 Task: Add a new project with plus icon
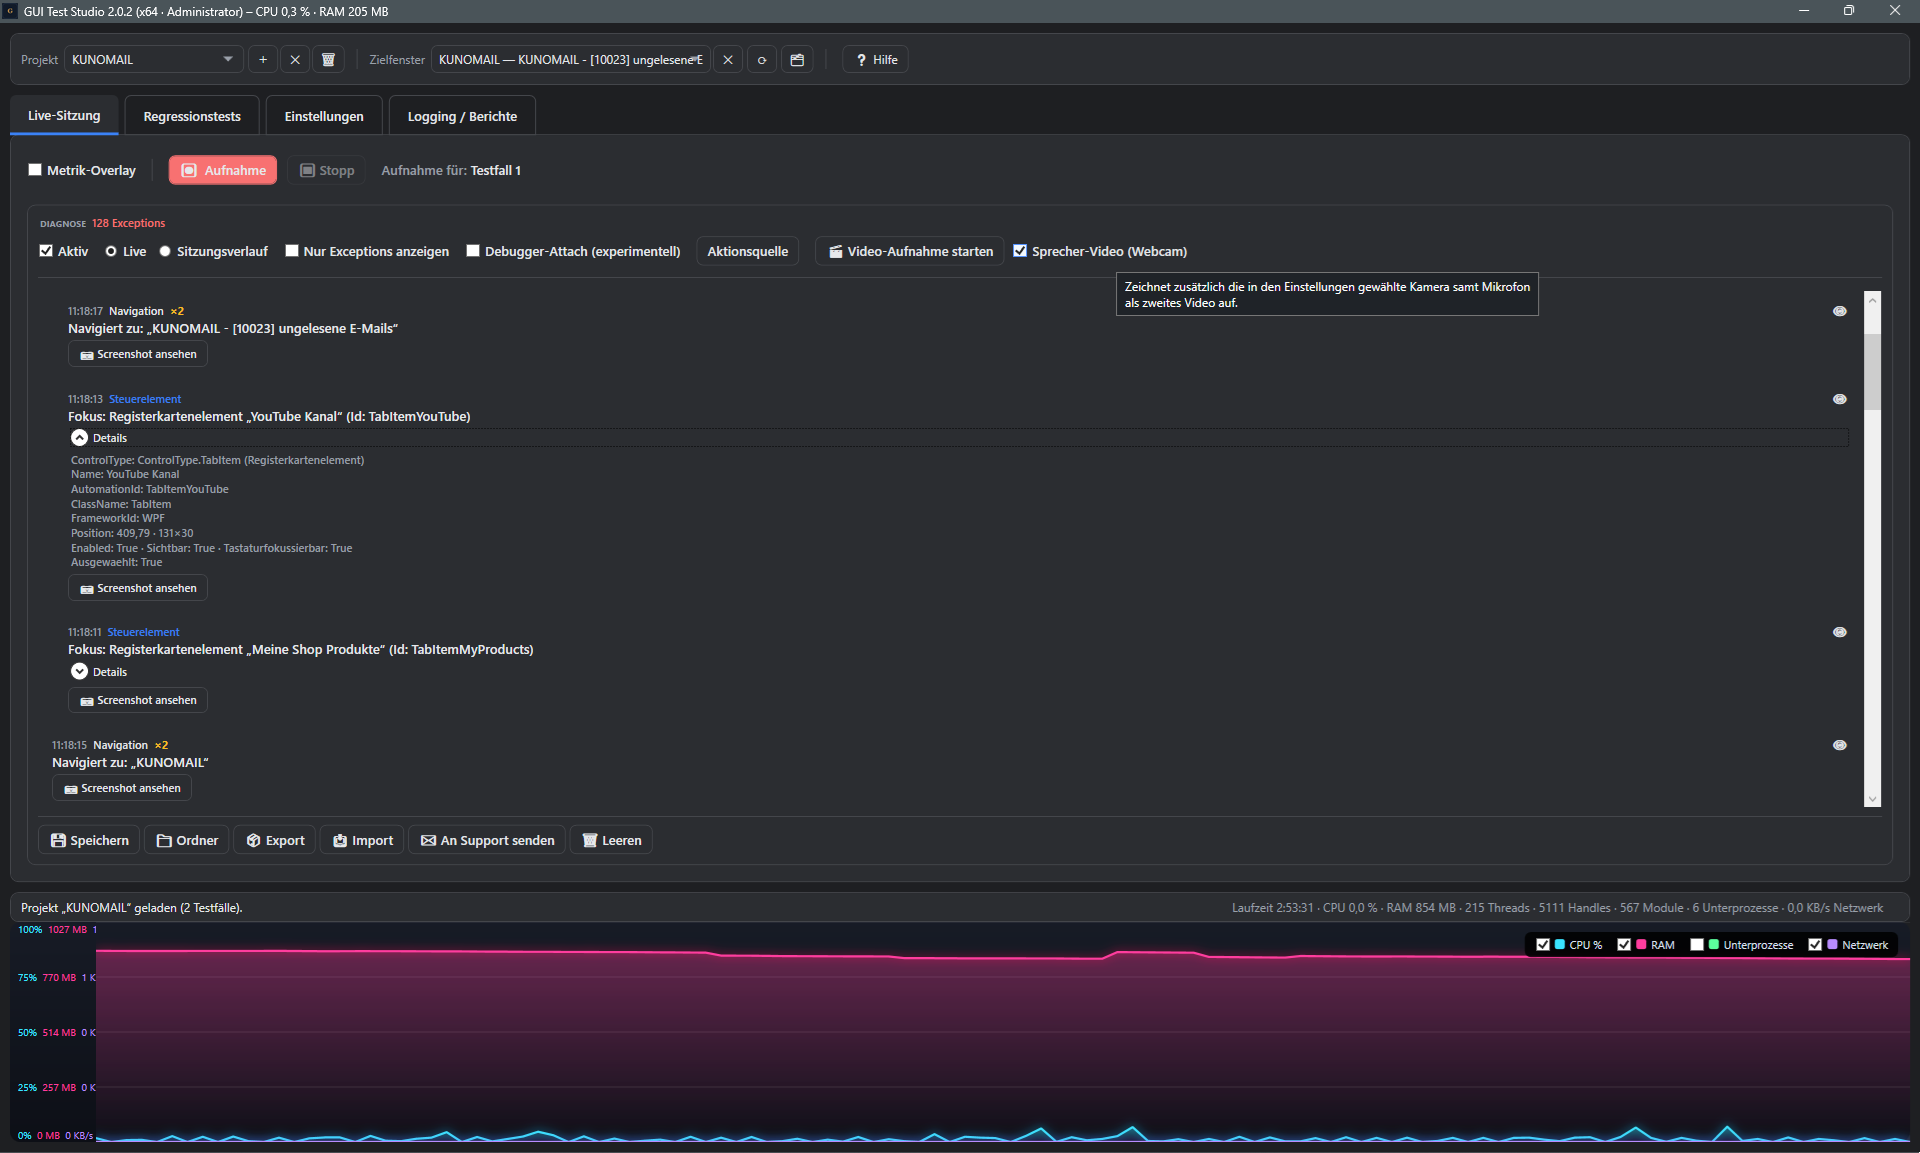[263, 60]
